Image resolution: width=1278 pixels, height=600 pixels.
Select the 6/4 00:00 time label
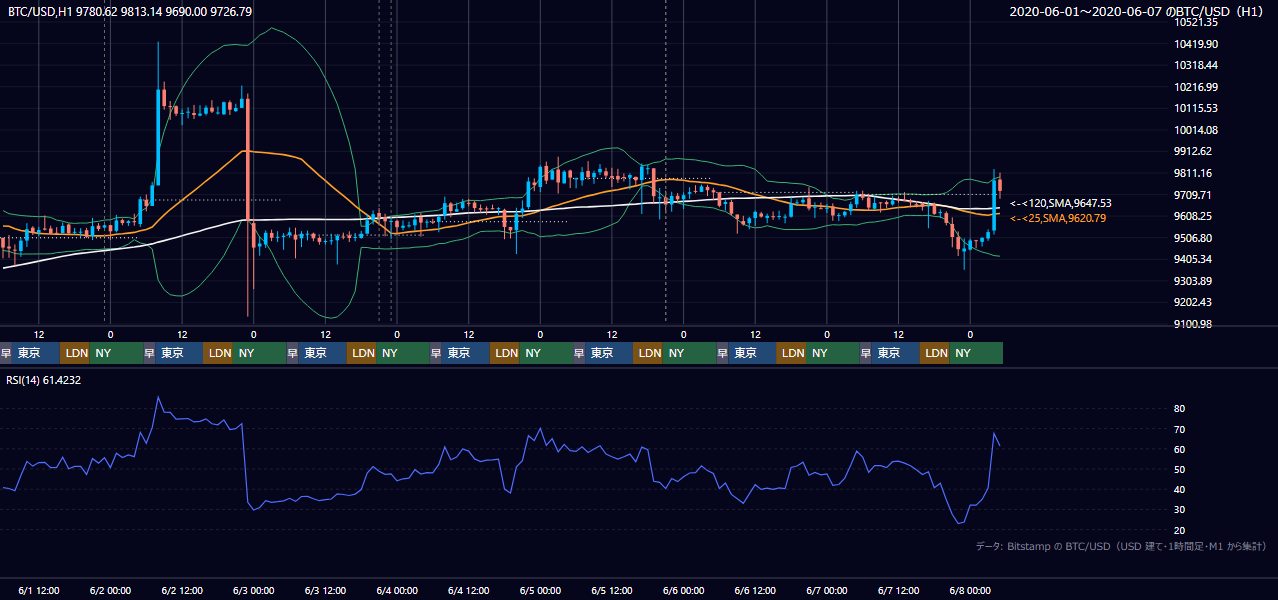397,591
